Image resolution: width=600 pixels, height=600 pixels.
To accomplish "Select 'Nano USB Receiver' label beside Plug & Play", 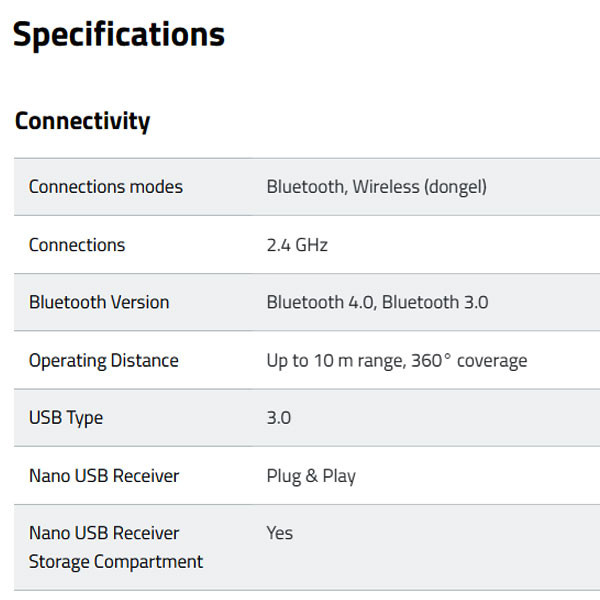I will [x=104, y=475].
